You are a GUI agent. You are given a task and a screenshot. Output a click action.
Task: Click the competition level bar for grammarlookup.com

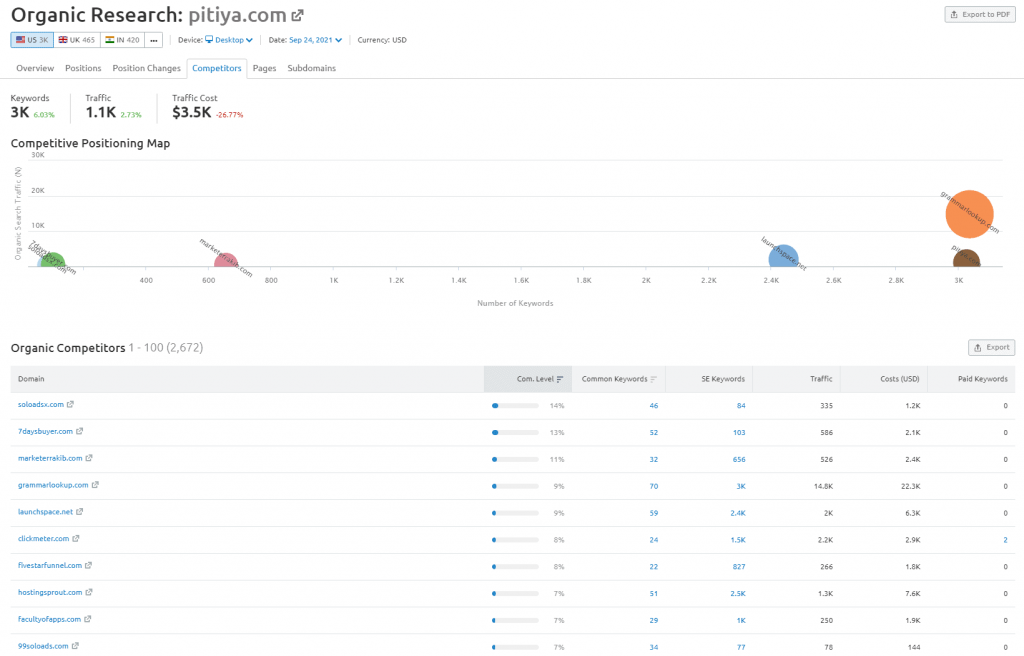pyautogui.click(x=515, y=486)
